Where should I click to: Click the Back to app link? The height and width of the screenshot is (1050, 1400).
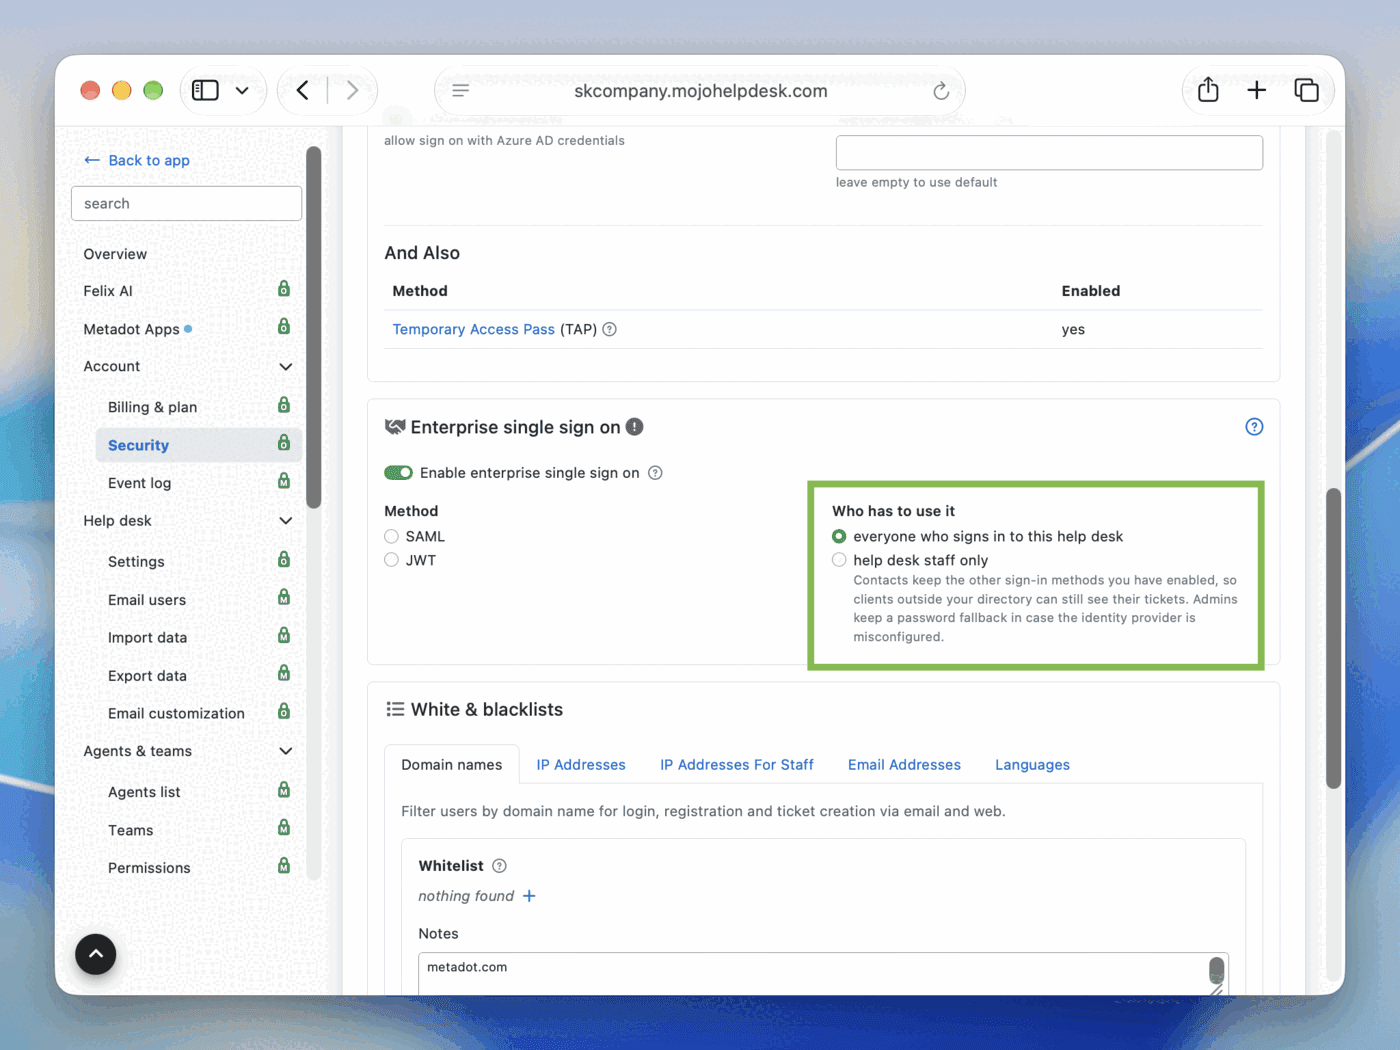click(x=137, y=160)
